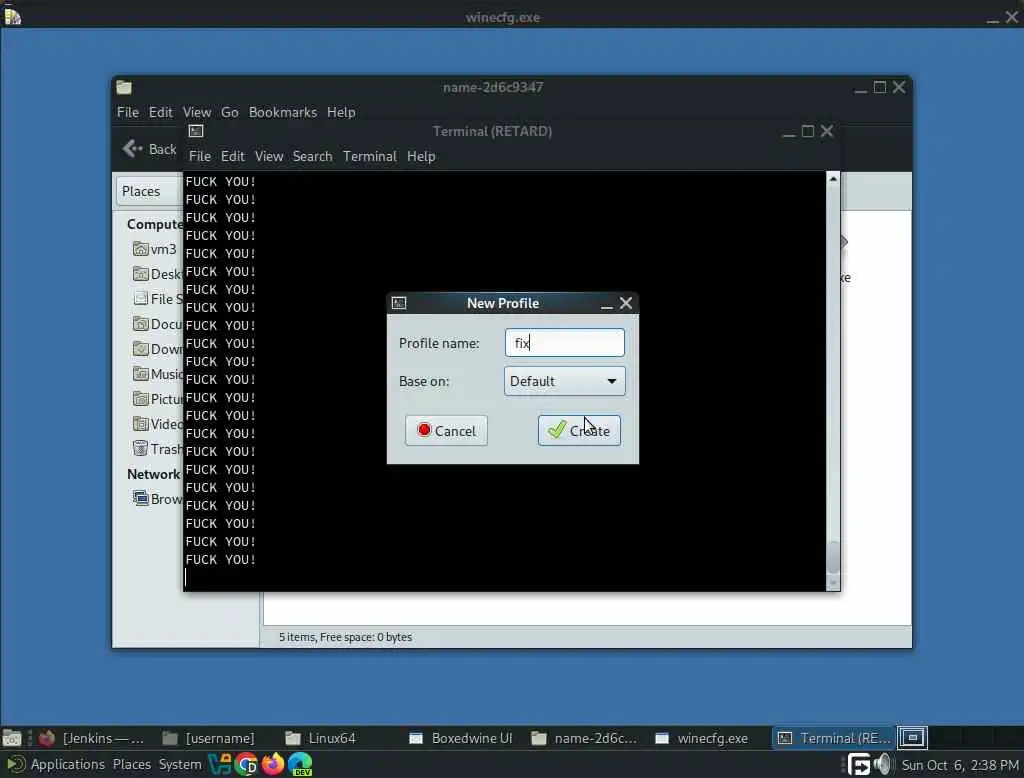This screenshot has height=778, width=1024.
Task: Click the remote session tray icon
Action: pos(859,764)
